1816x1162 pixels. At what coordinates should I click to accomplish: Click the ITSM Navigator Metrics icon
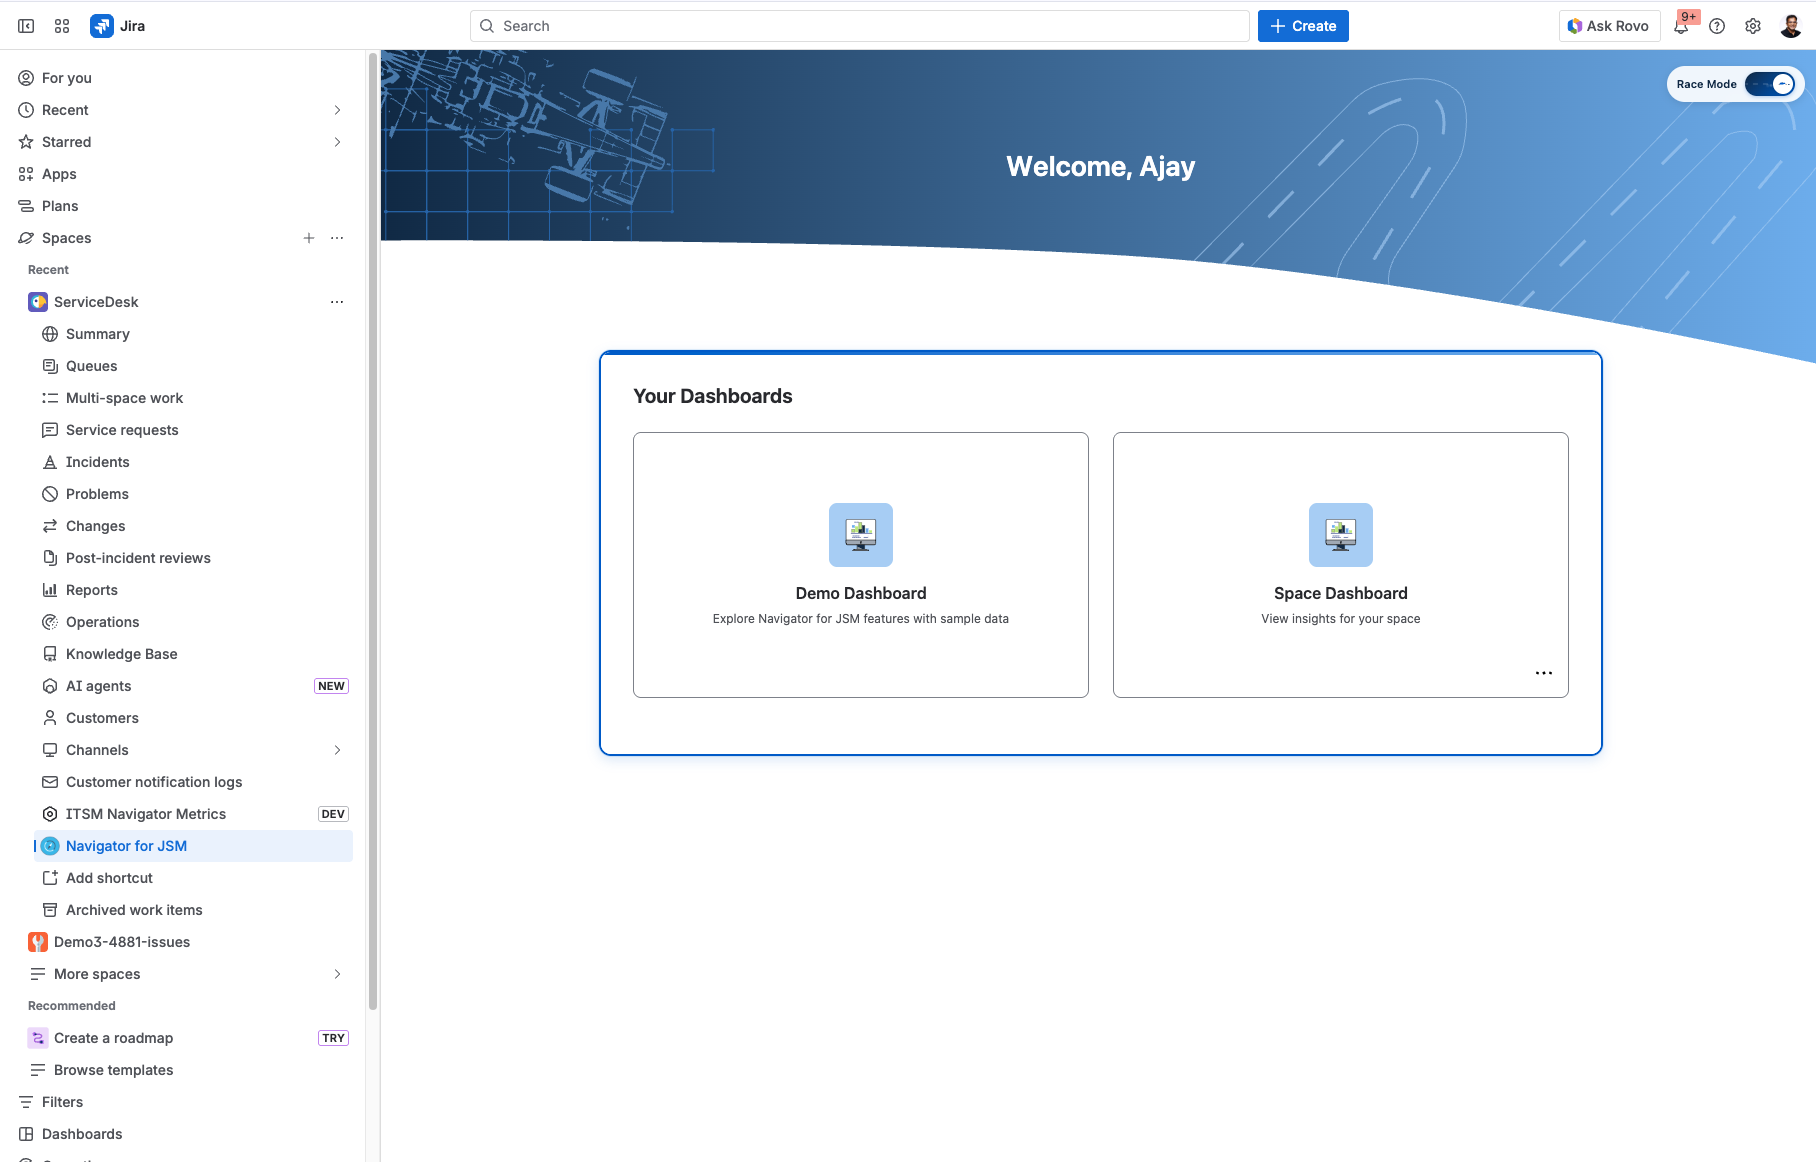pyautogui.click(x=50, y=814)
